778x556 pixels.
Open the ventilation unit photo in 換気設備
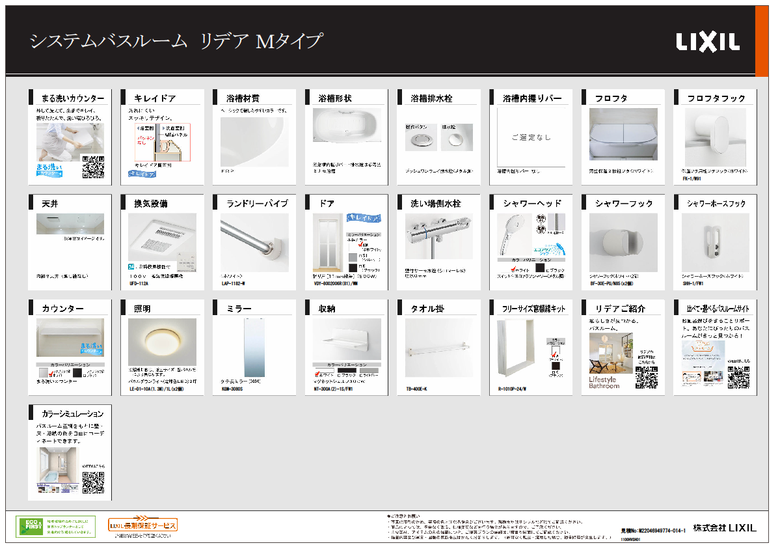(162, 242)
